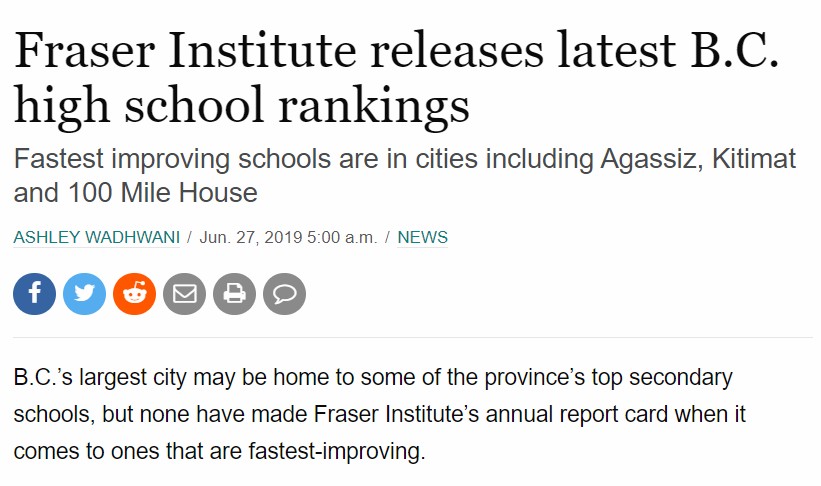Print the article with printer icon
This screenshot has height=486, width=821.
point(234,294)
